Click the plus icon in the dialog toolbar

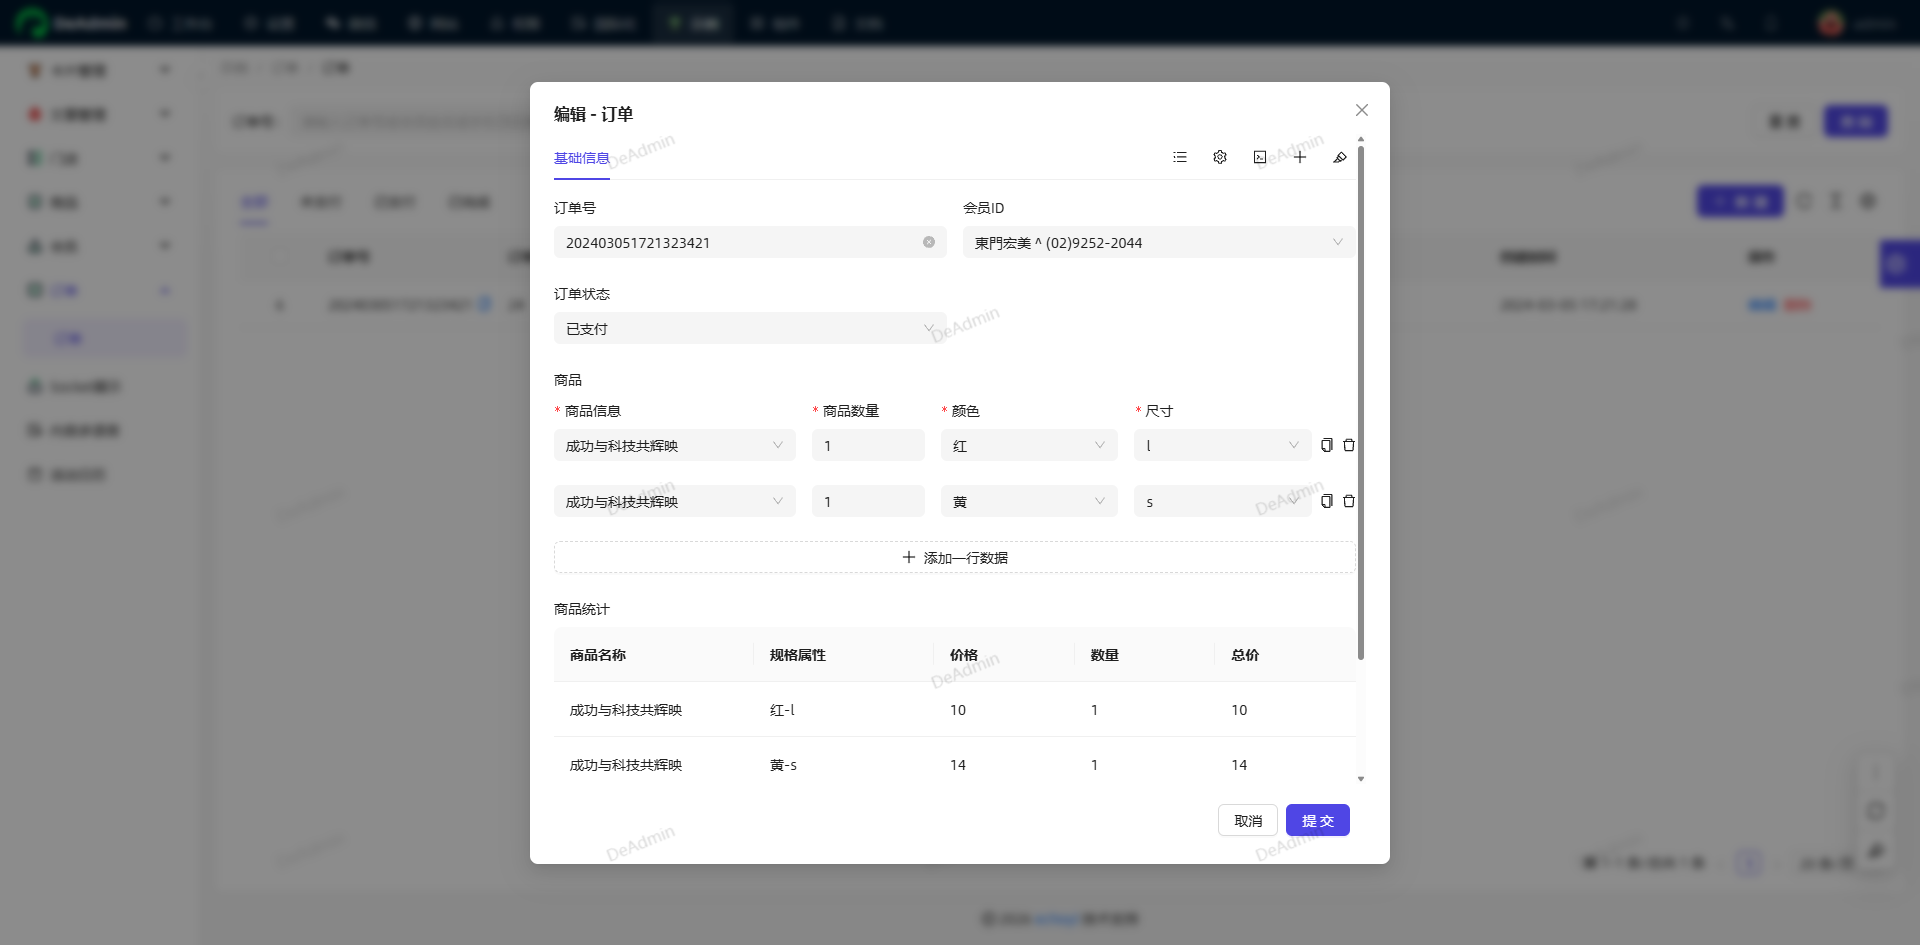coord(1300,157)
